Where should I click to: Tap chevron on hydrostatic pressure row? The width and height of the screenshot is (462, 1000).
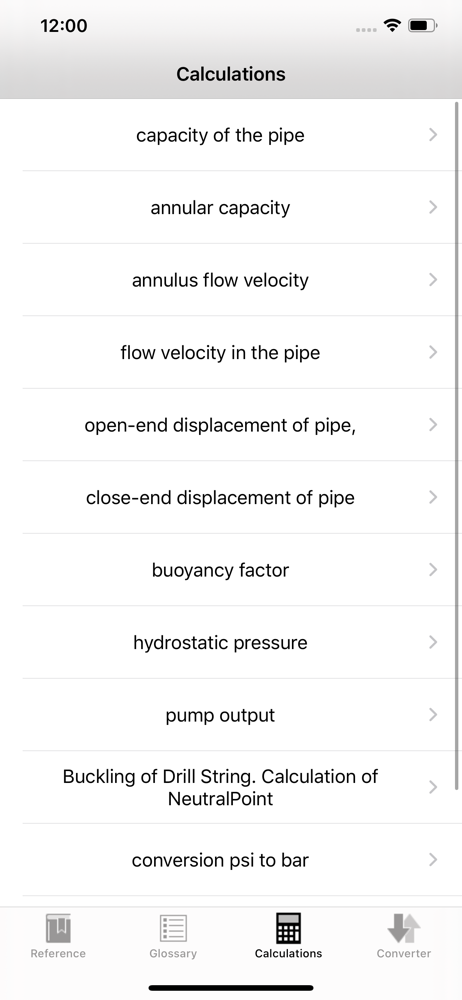coord(433,642)
